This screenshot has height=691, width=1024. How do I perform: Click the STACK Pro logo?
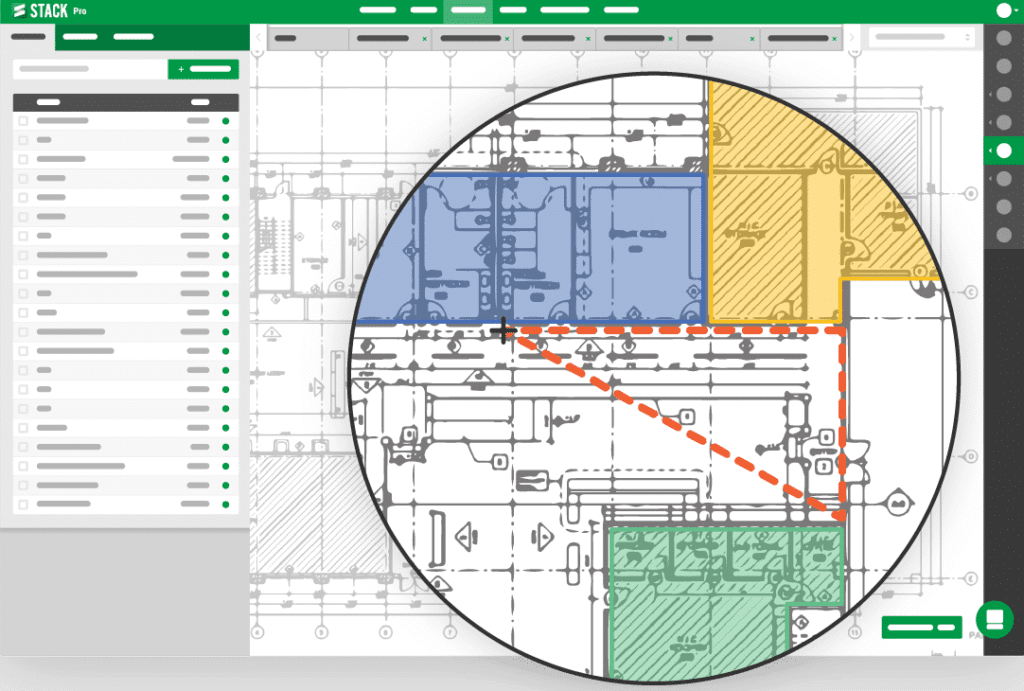[x=50, y=10]
